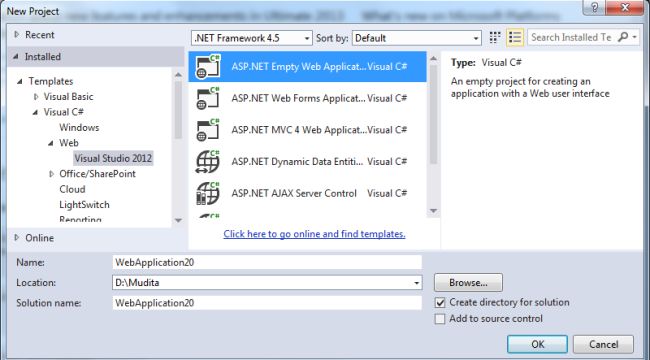Expand the Online section
The width and height of the screenshot is (650, 360).
17,238
